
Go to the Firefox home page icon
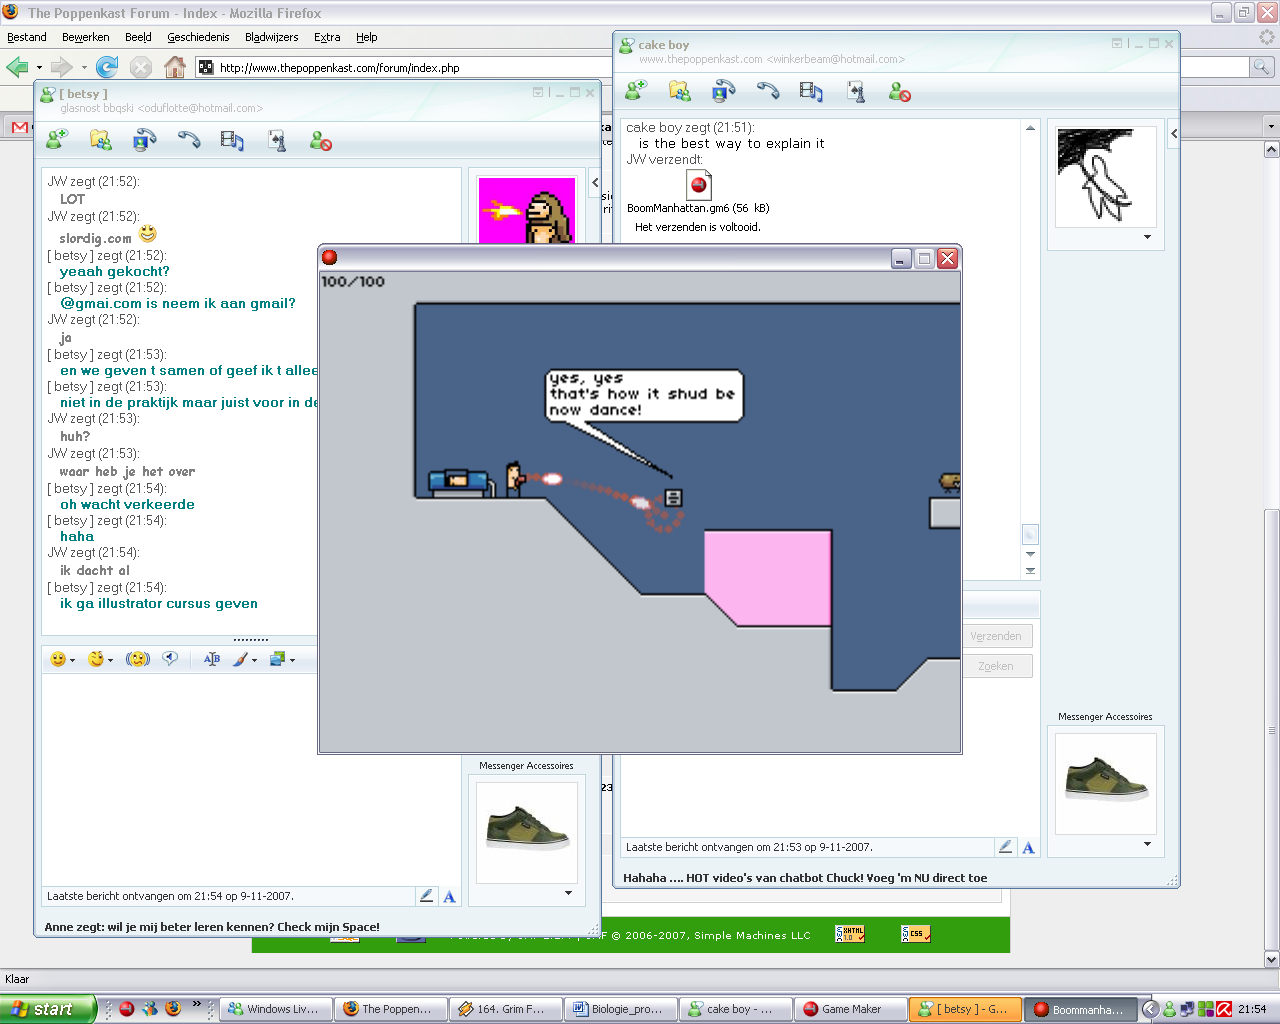coord(175,67)
